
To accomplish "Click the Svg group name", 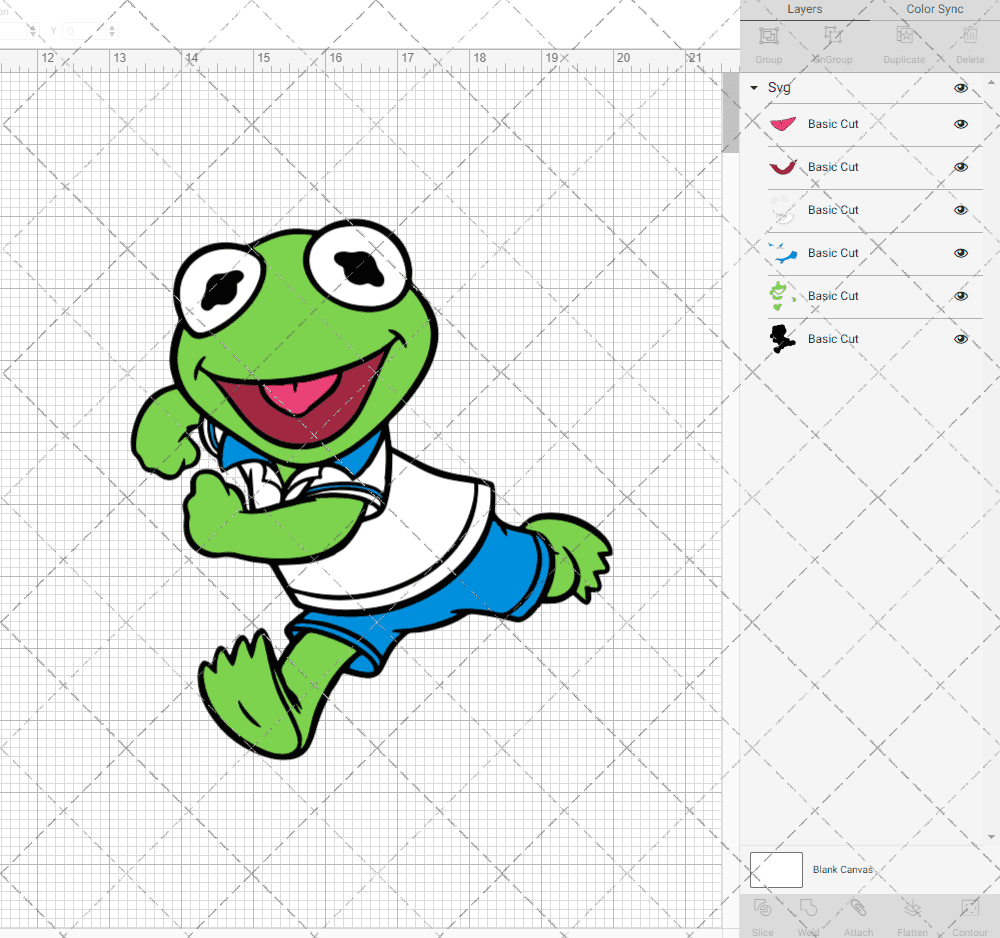I will pyautogui.click(x=779, y=87).
